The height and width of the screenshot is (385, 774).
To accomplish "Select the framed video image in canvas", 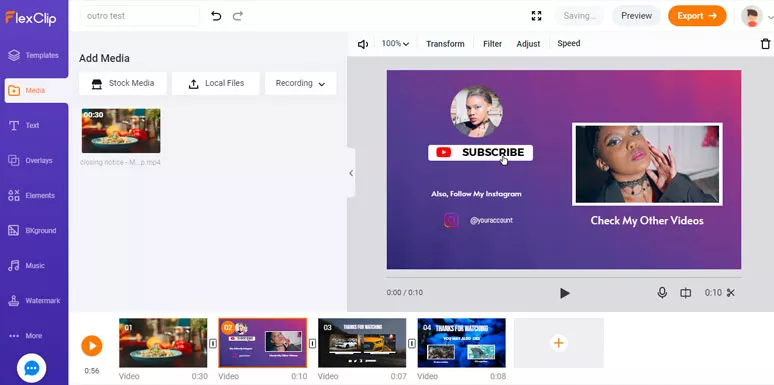I will [647, 164].
